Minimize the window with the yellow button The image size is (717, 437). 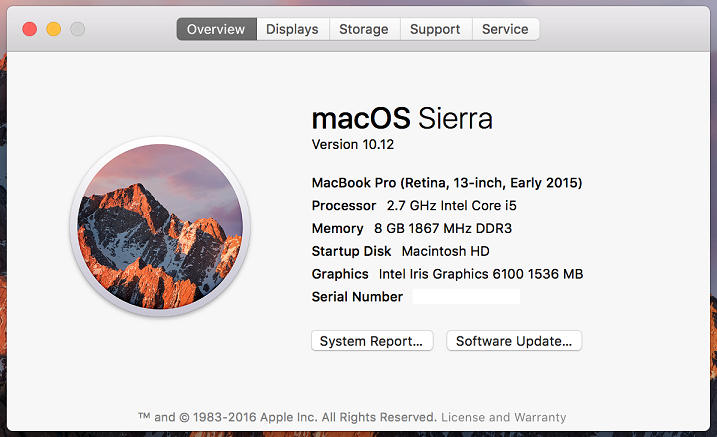[54, 29]
